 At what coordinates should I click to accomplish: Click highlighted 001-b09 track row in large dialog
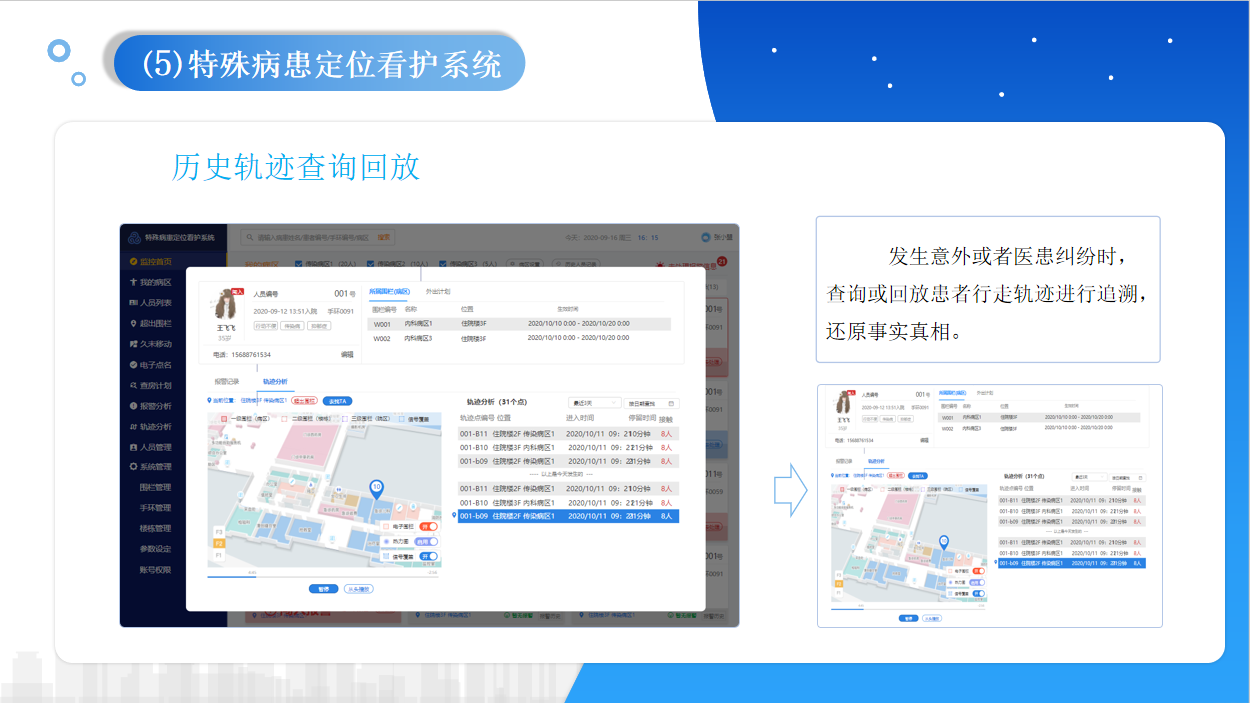(x=569, y=516)
